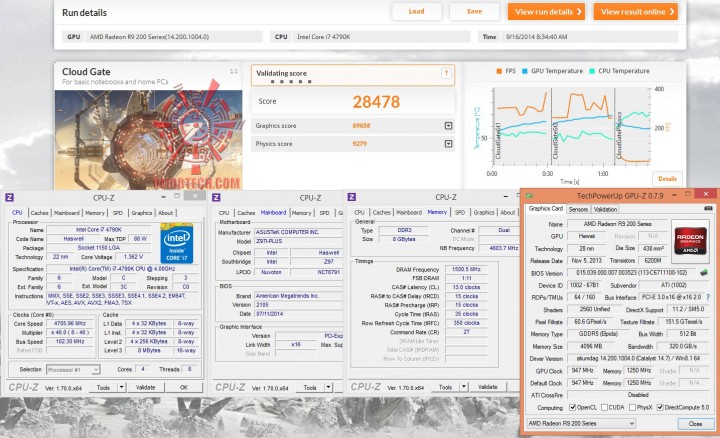Click the blue GPU Temperature legend marker
Image resolution: width=720 pixels, height=438 pixels.
525,71
